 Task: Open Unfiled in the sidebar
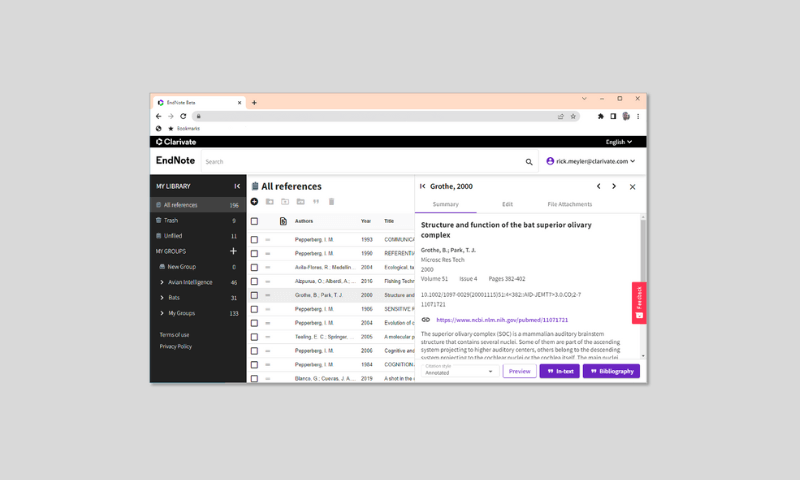click(198, 236)
